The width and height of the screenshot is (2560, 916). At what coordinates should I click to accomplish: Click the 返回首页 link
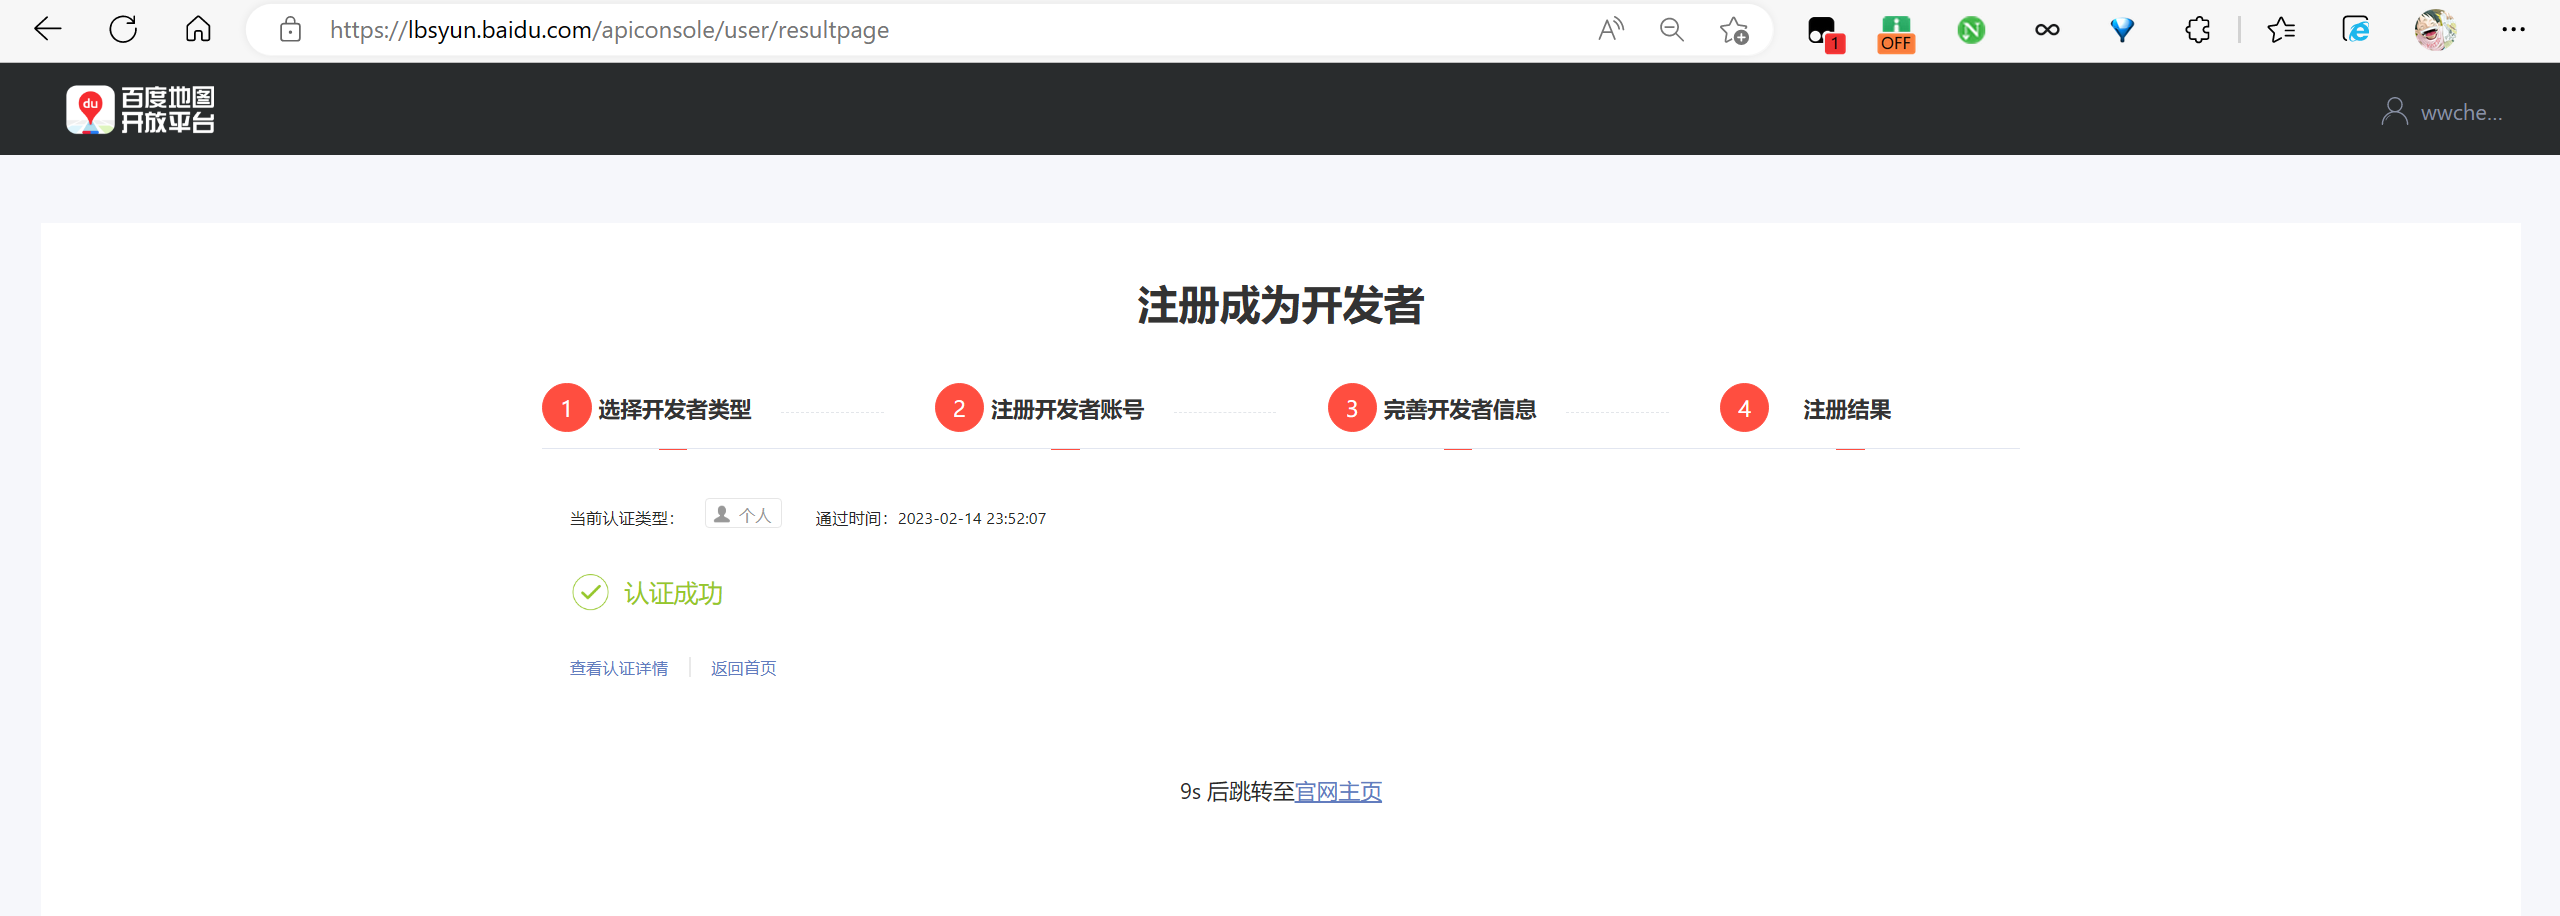pos(743,668)
